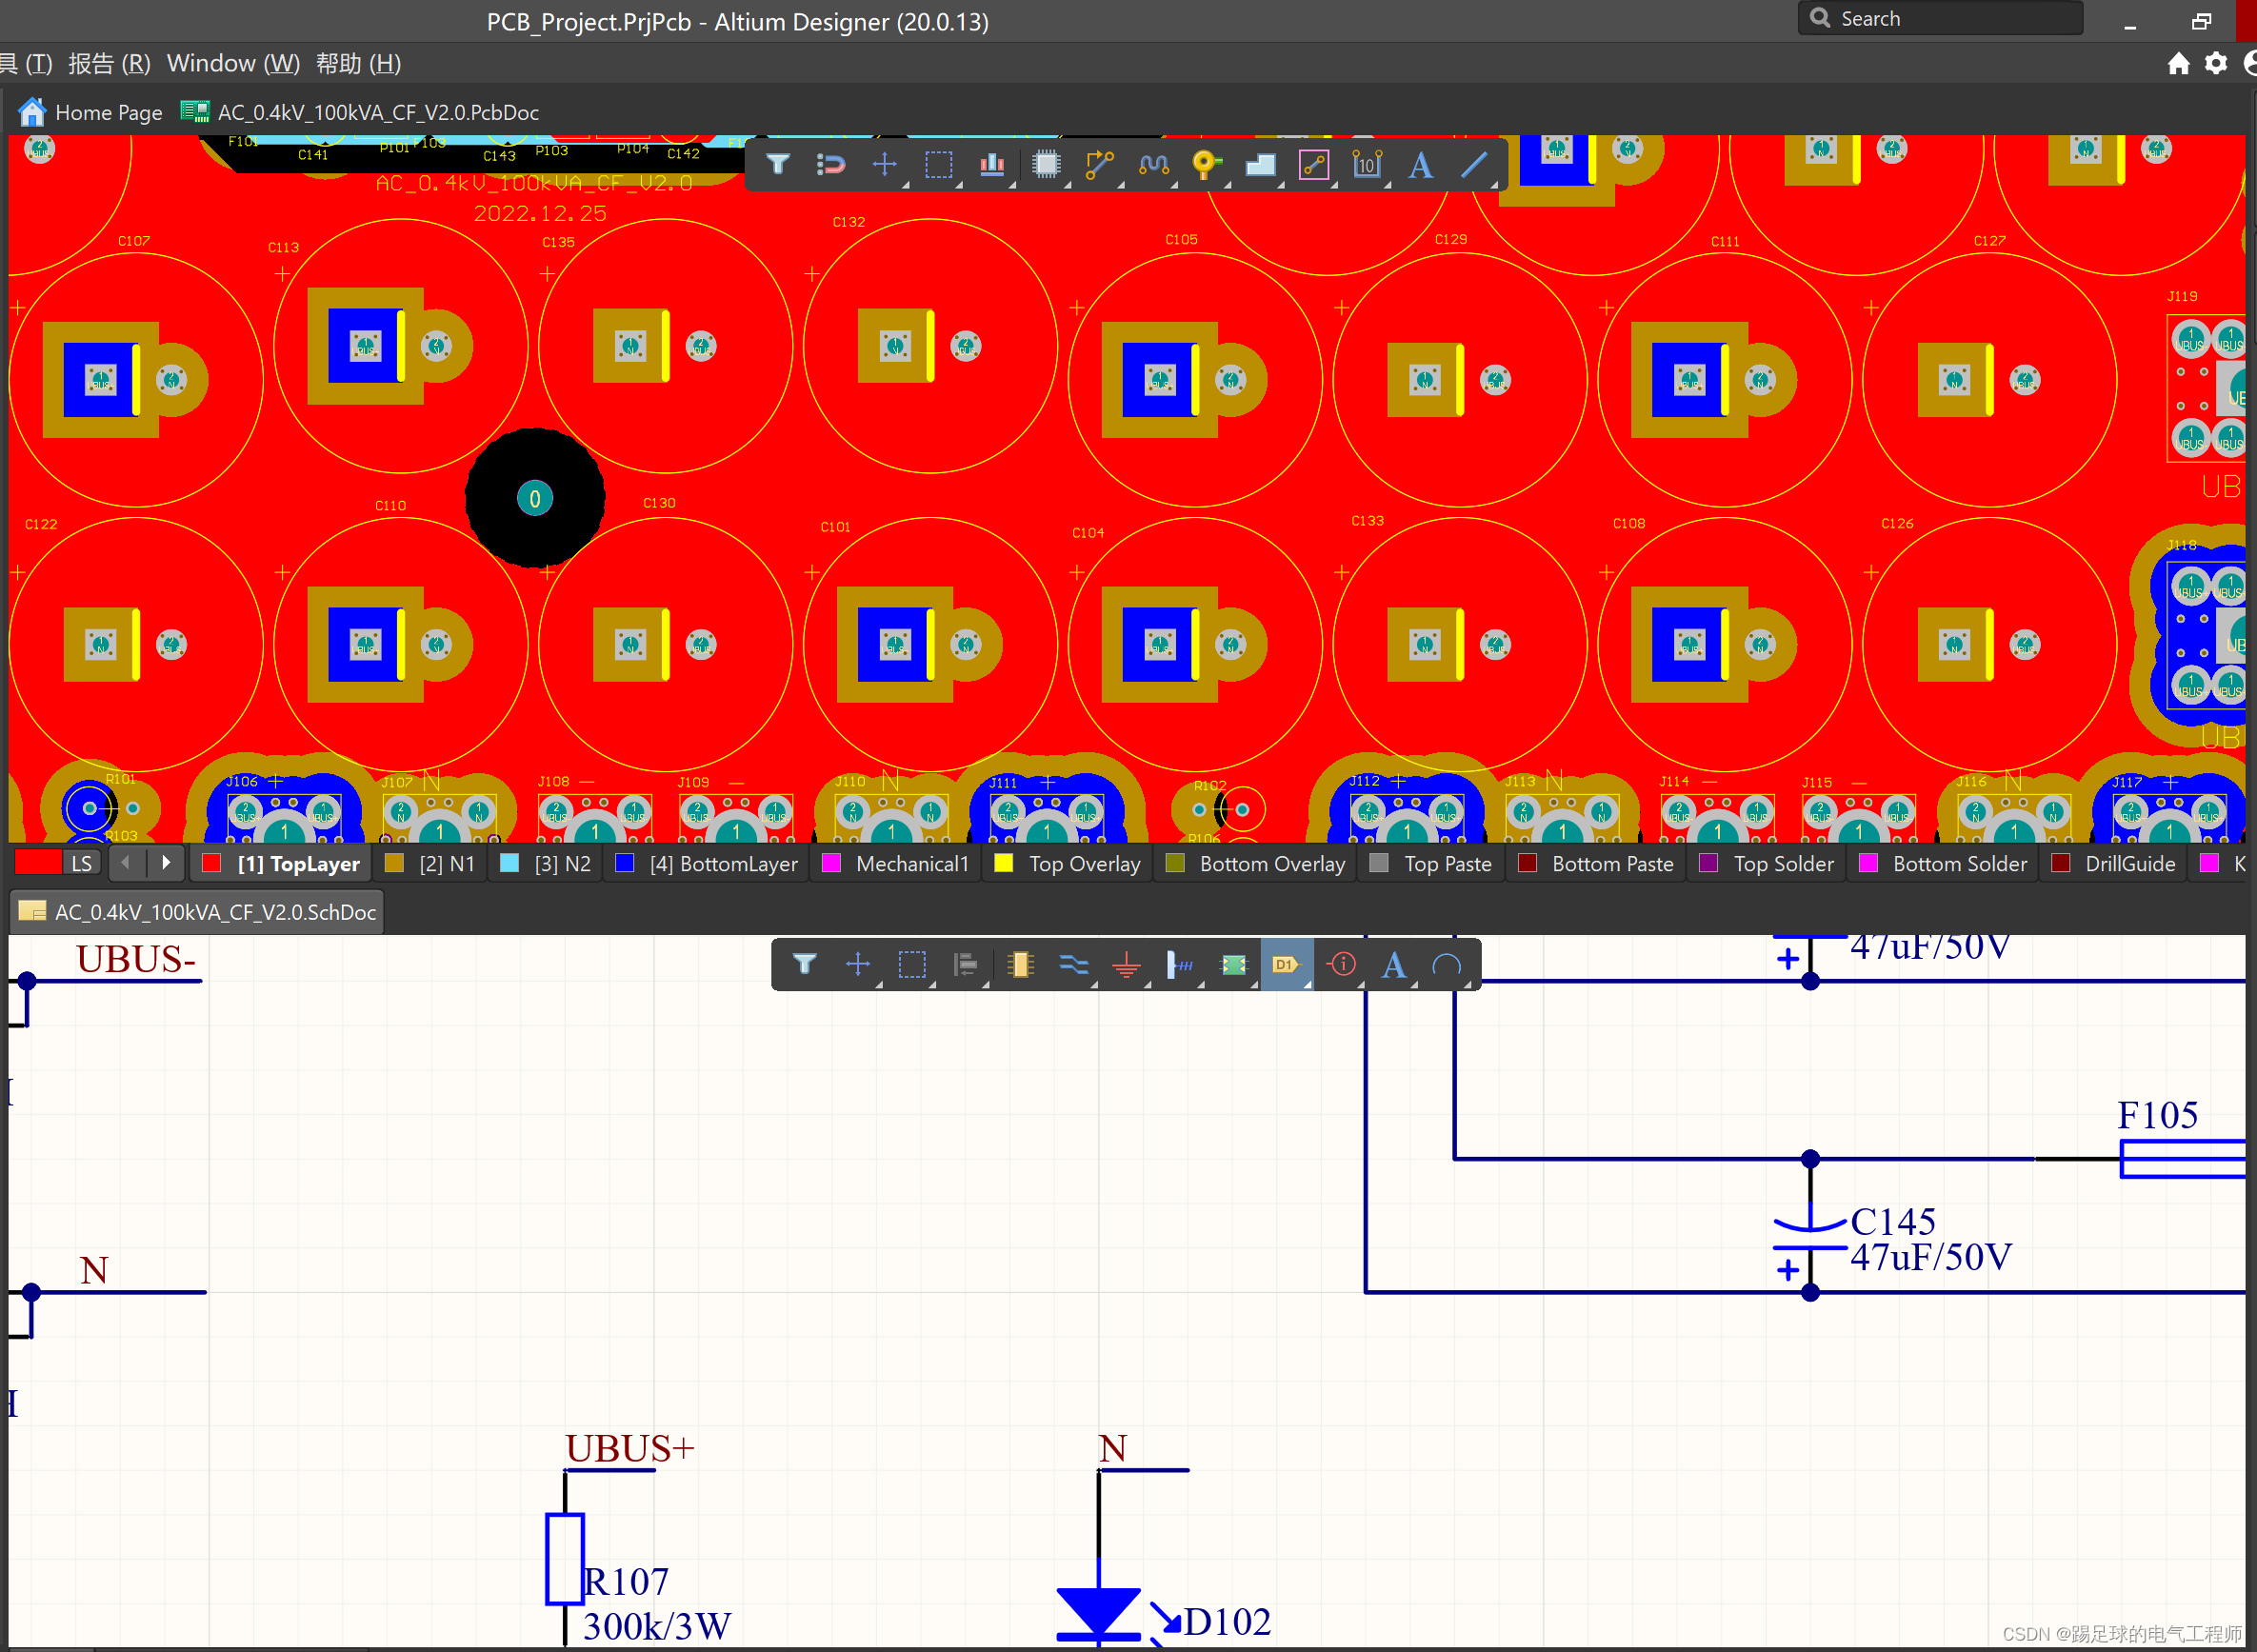
Task: Select the Place Component chip icon
Action: coord(1046,164)
